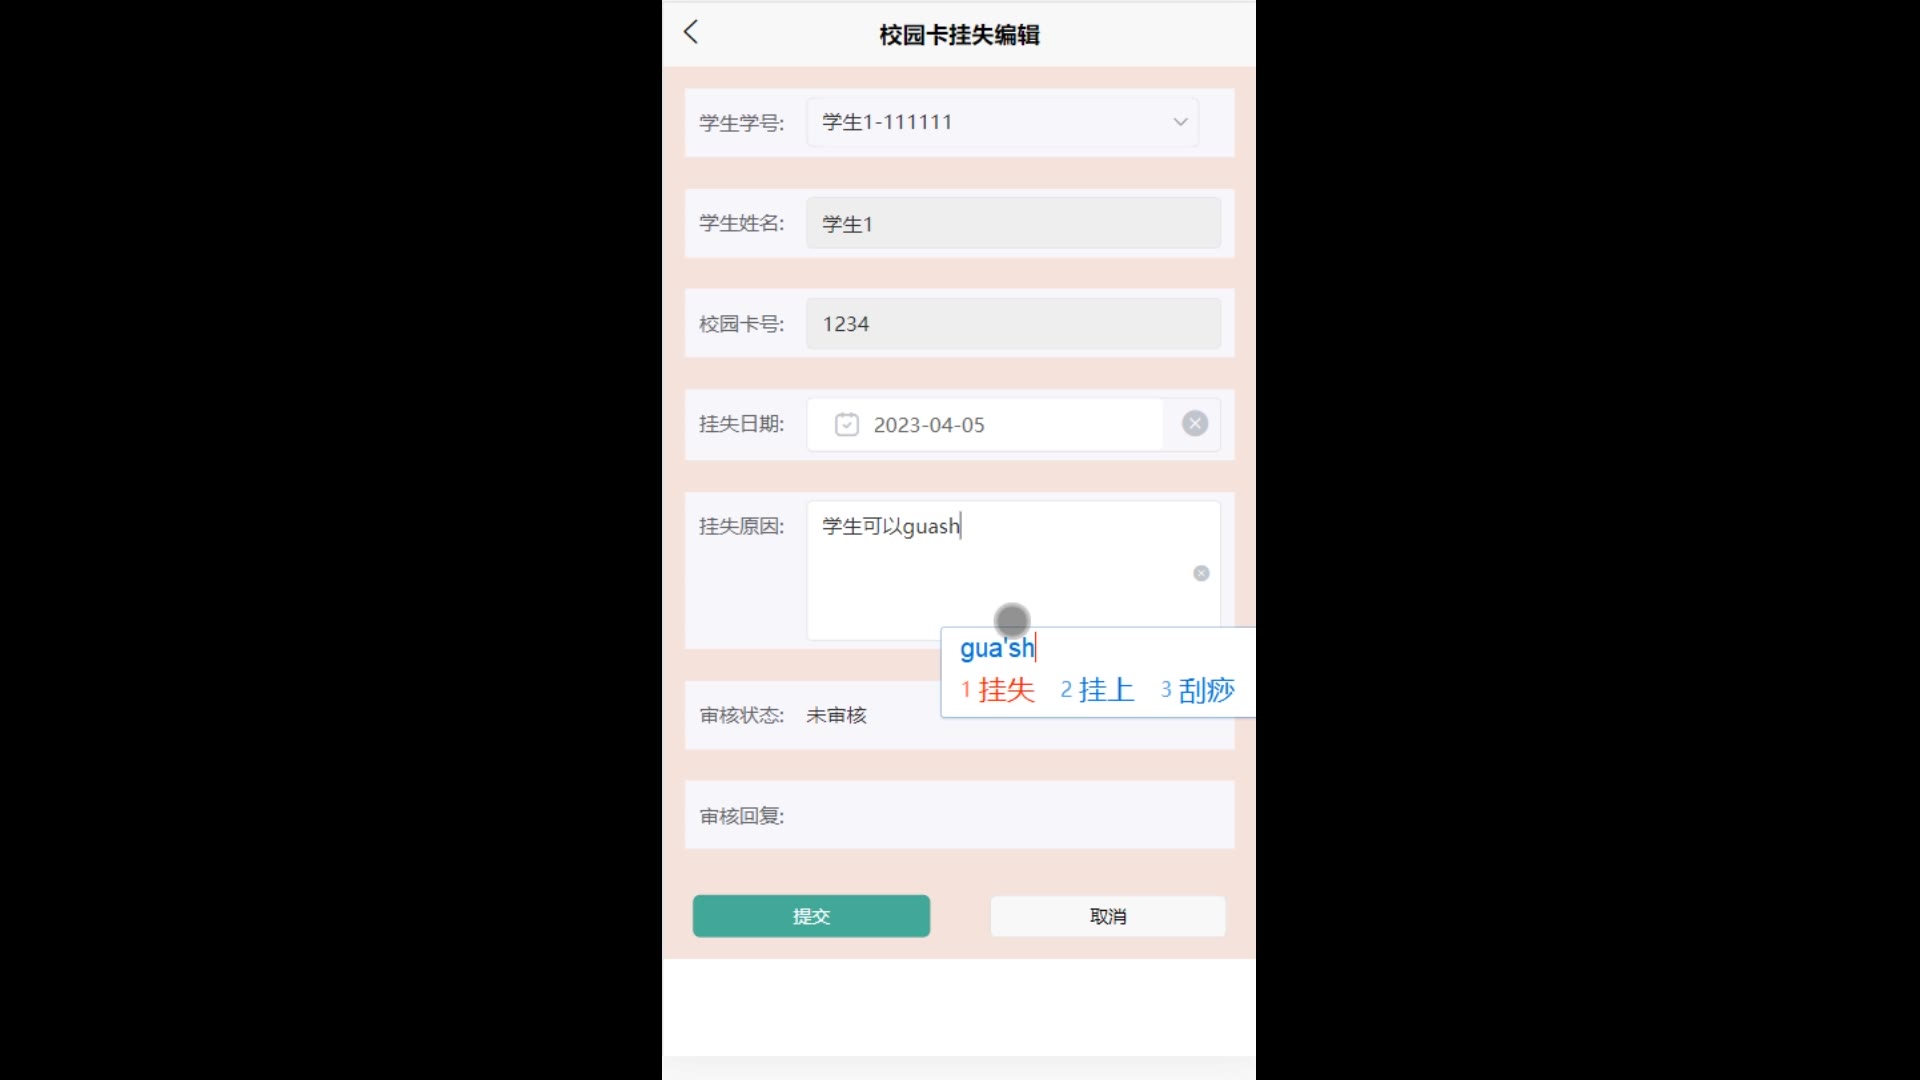Go back using the top-left arrow
The width and height of the screenshot is (1920, 1080).
[x=691, y=32]
